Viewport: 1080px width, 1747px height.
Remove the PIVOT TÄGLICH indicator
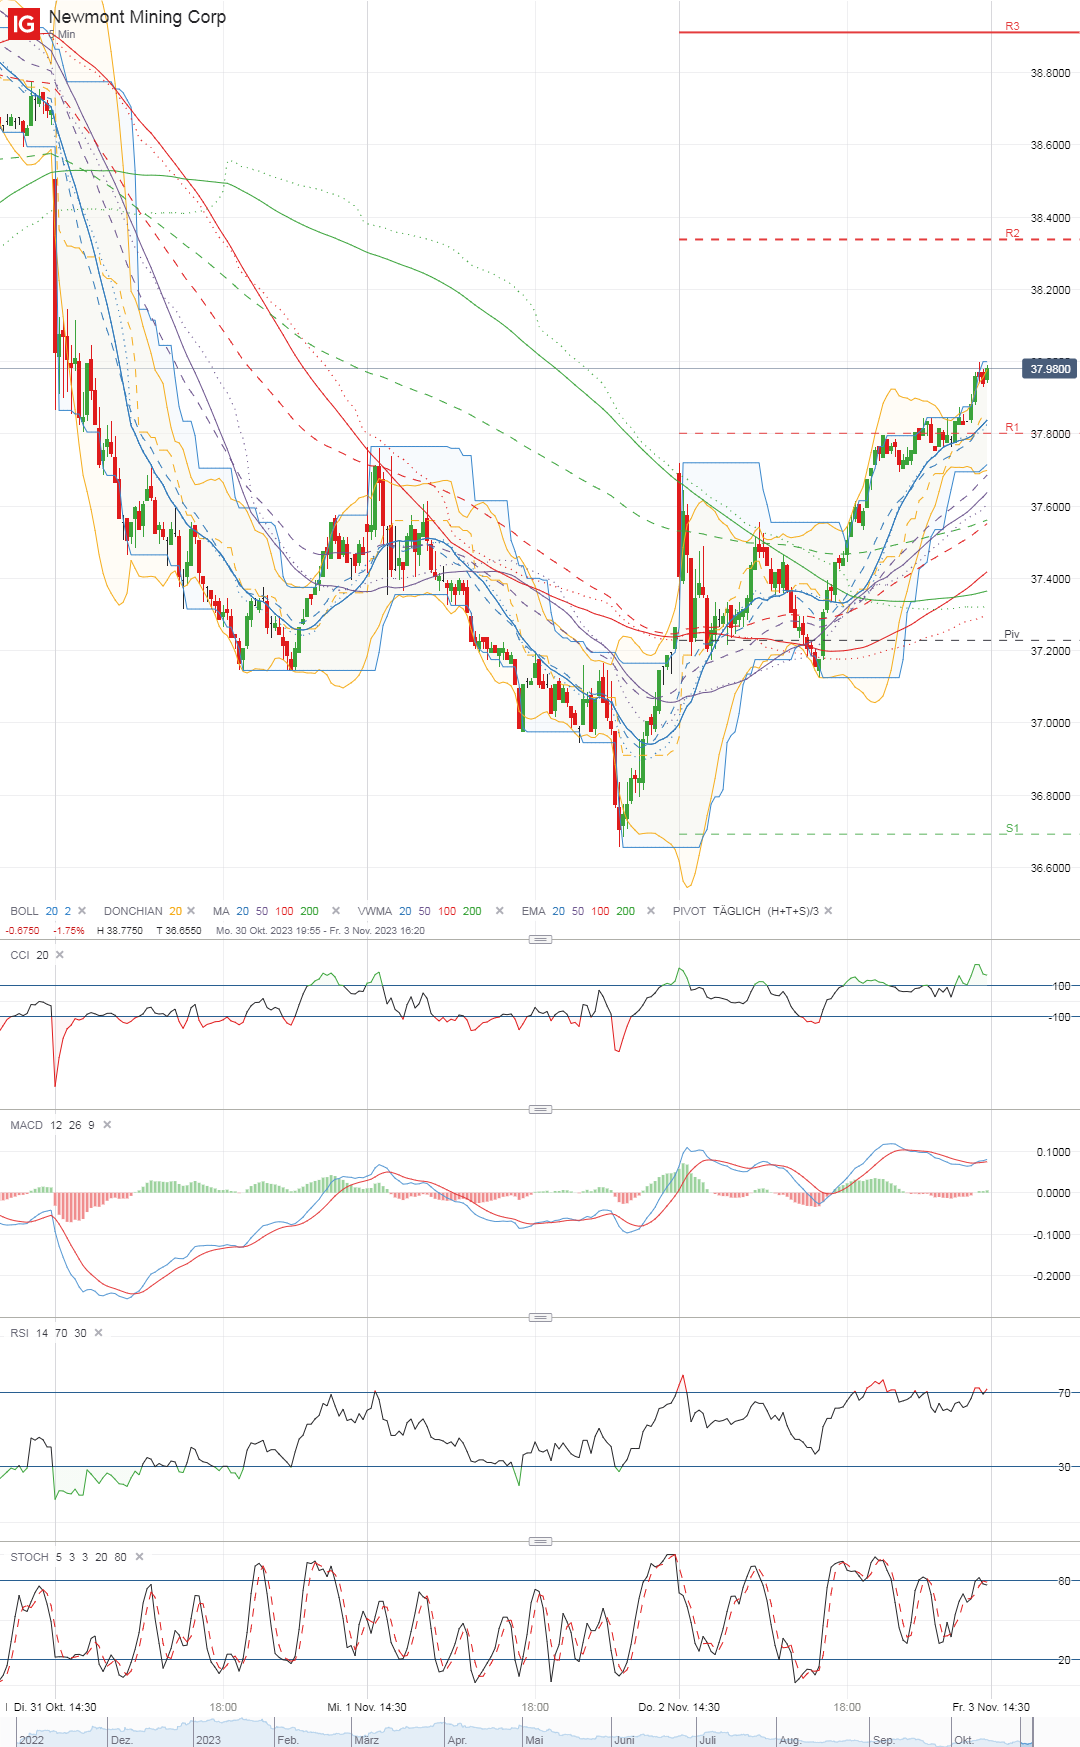point(828,911)
